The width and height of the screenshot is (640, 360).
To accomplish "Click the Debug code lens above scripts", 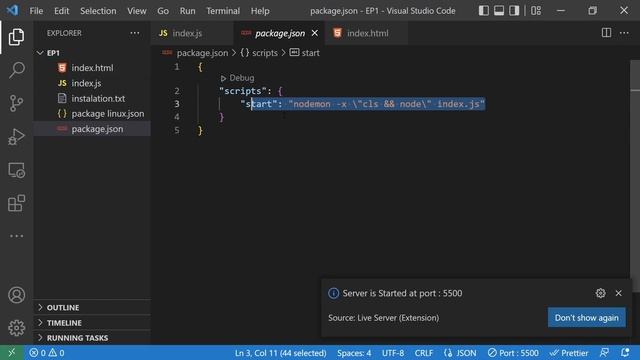I will tap(238, 78).
